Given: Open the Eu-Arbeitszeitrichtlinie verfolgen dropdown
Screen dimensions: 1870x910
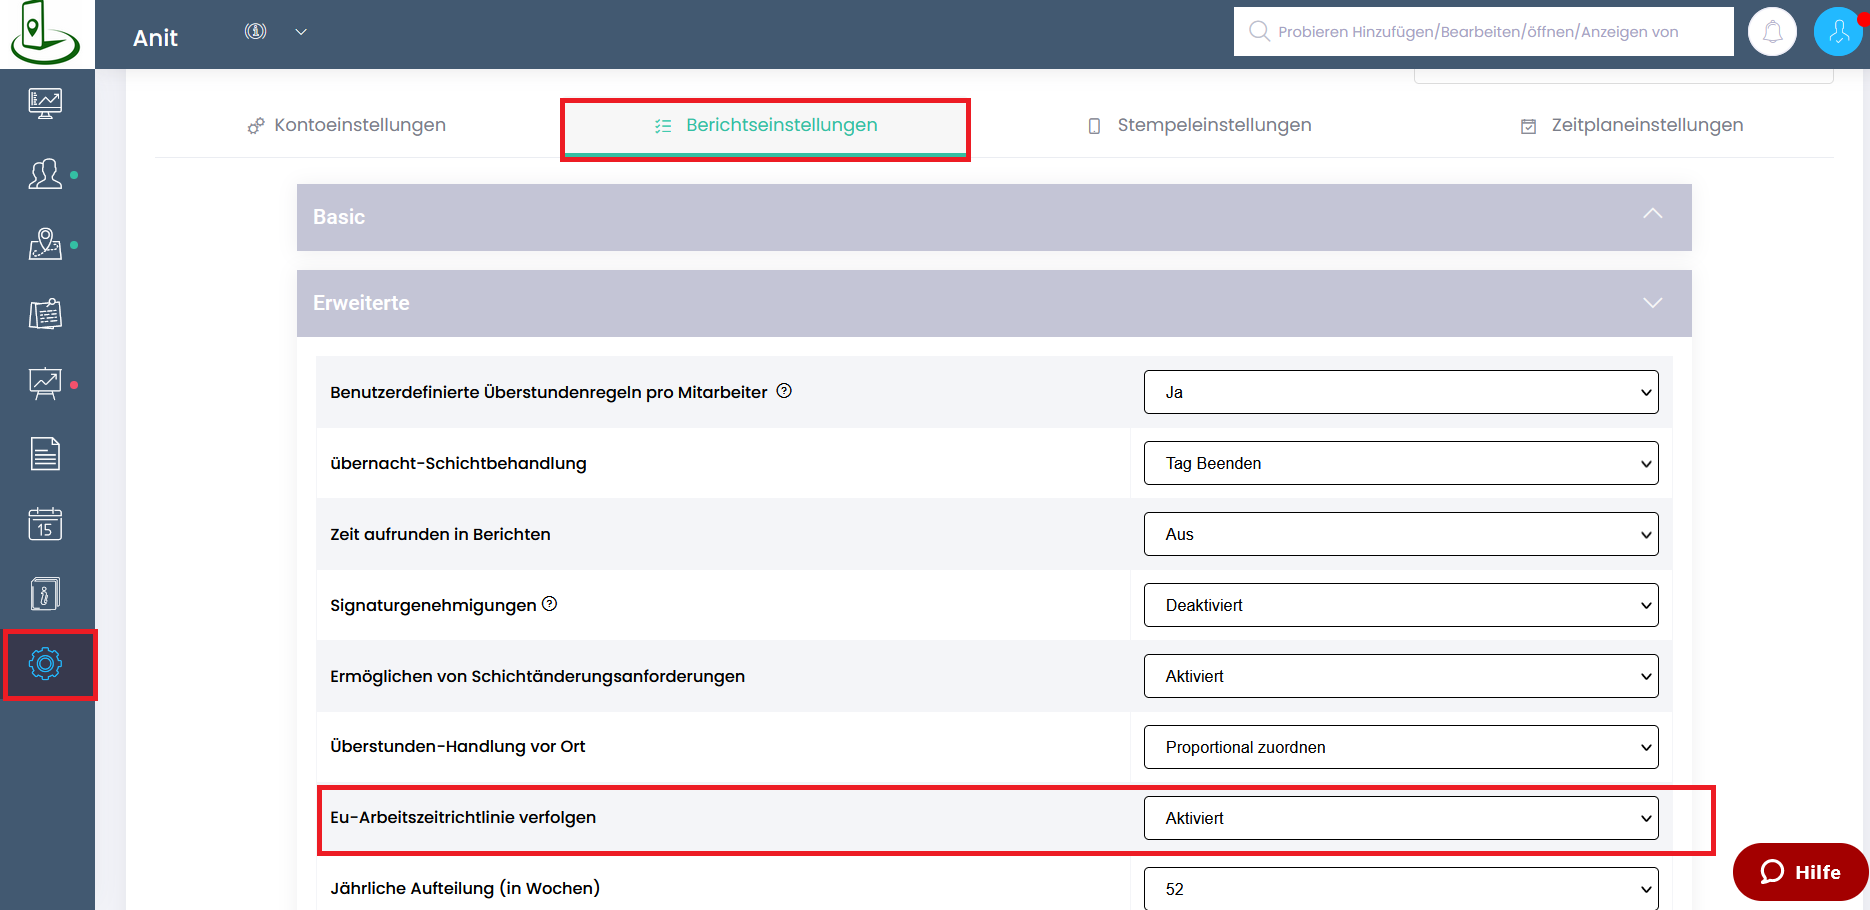Looking at the screenshot, I should pyautogui.click(x=1400, y=818).
